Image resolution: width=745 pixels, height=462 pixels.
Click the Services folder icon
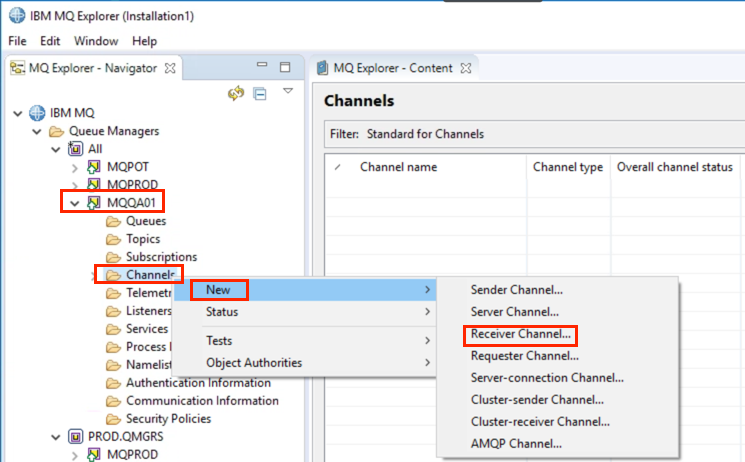tap(113, 329)
